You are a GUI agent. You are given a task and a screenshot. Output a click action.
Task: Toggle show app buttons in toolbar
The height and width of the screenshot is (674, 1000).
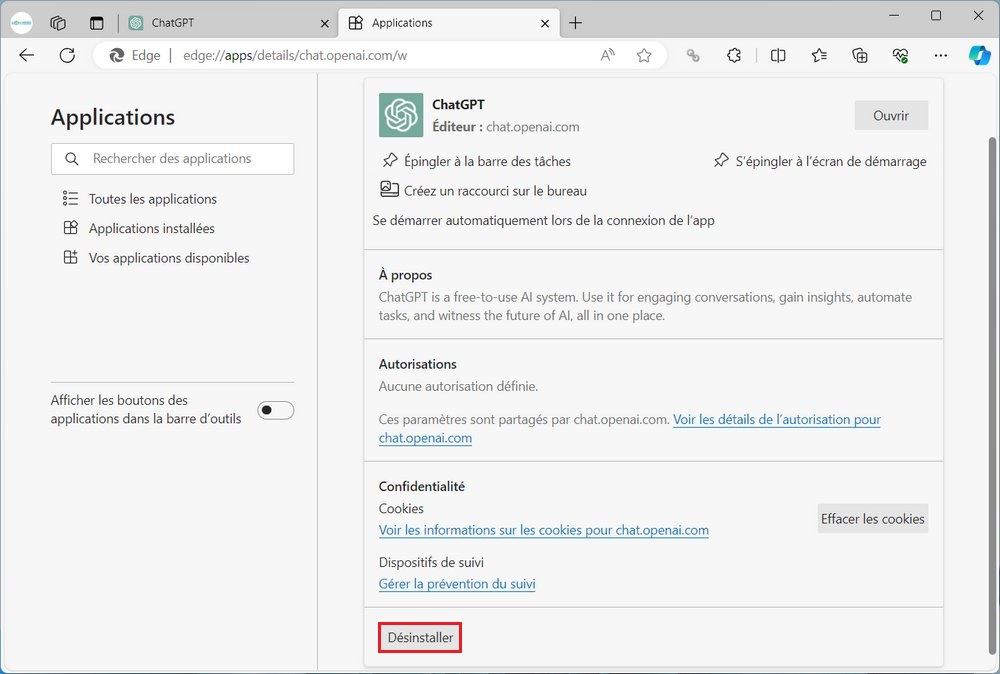pyautogui.click(x=275, y=410)
